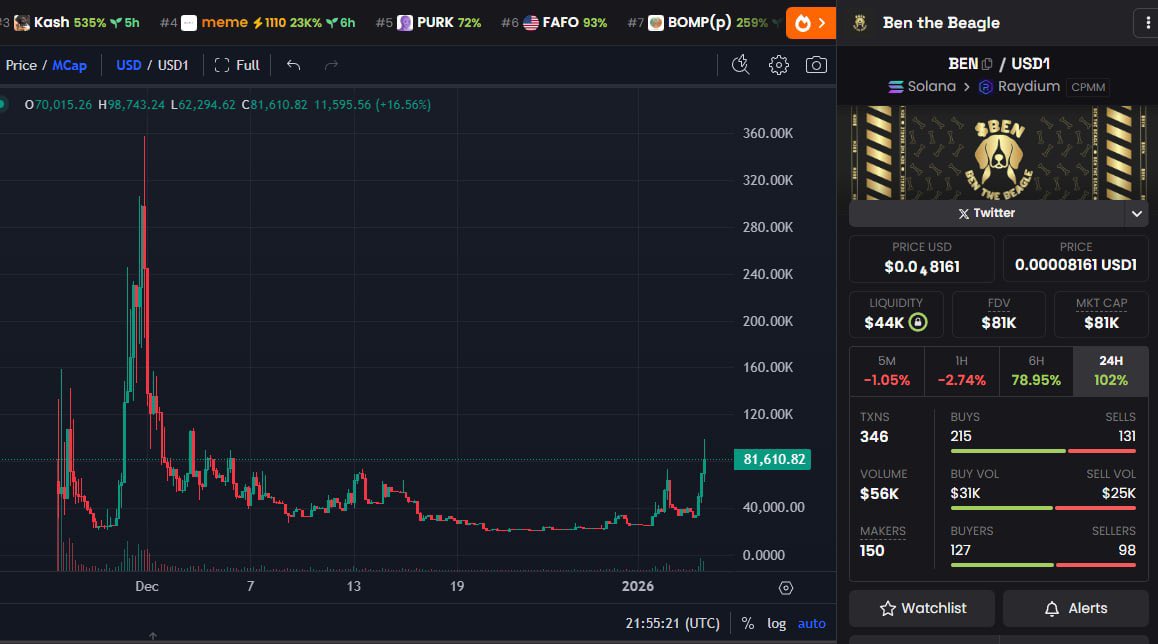Toggle auto scale on chart
The height and width of the screenshot is (644, 1158).
click(x=811, y=623)
